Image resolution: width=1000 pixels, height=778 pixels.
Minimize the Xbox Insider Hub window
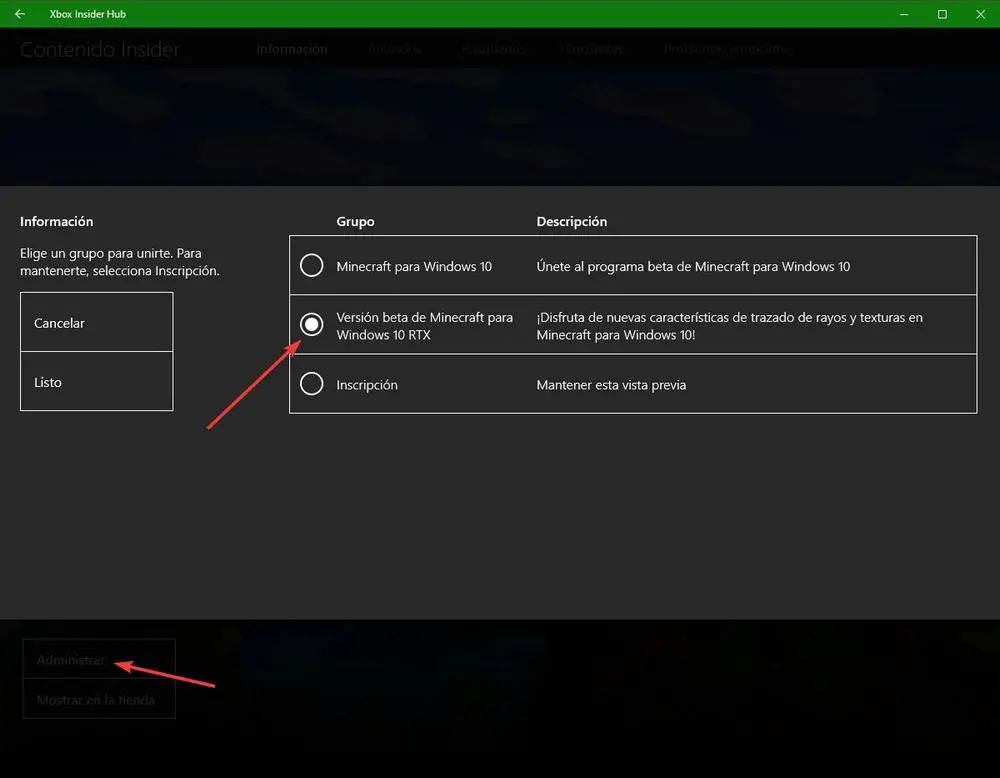(904, 13)
